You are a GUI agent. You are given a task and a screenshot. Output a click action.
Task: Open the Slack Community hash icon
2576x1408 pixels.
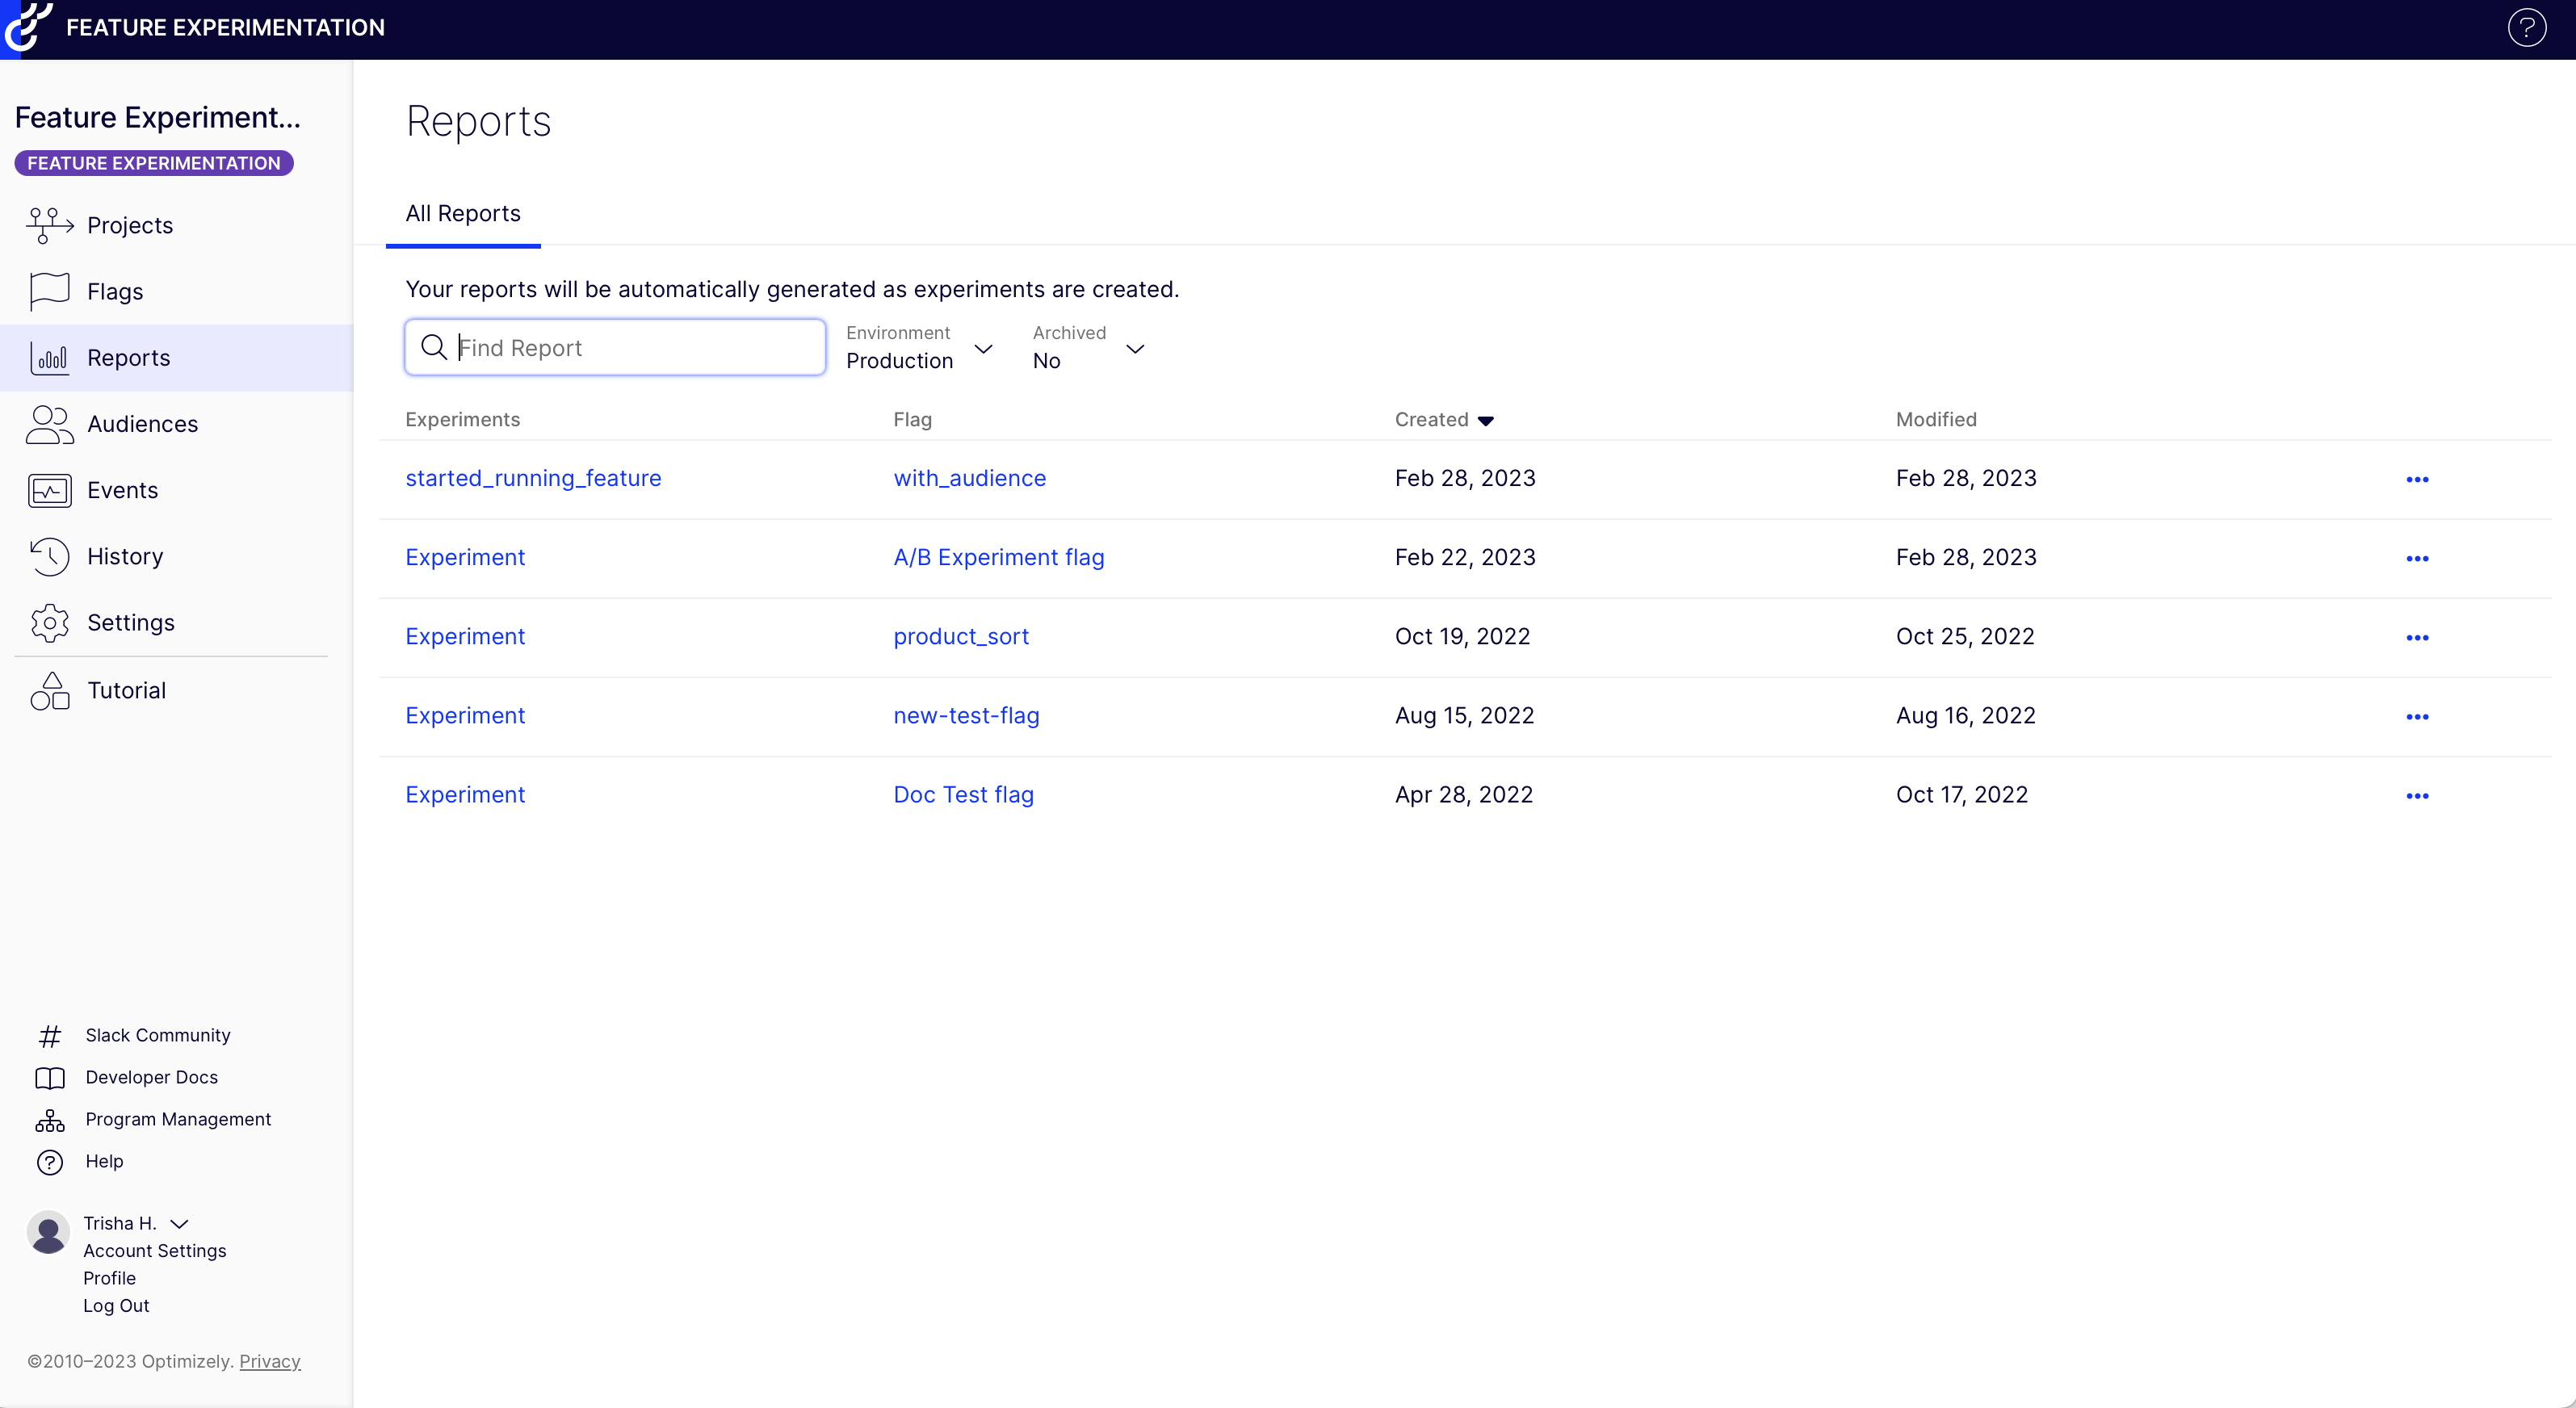[49, 1035]
